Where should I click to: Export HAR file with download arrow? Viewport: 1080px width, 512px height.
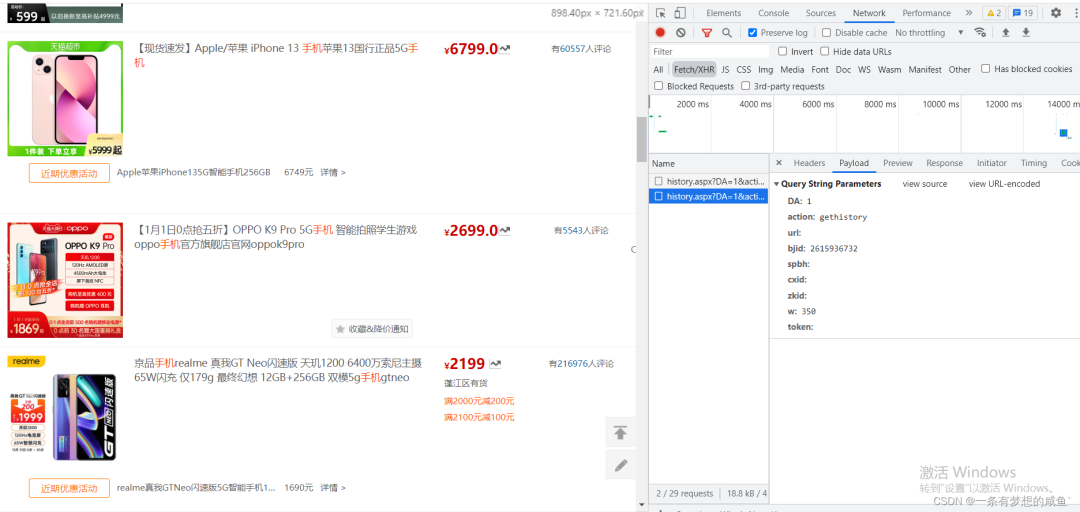coord(1026,32)
